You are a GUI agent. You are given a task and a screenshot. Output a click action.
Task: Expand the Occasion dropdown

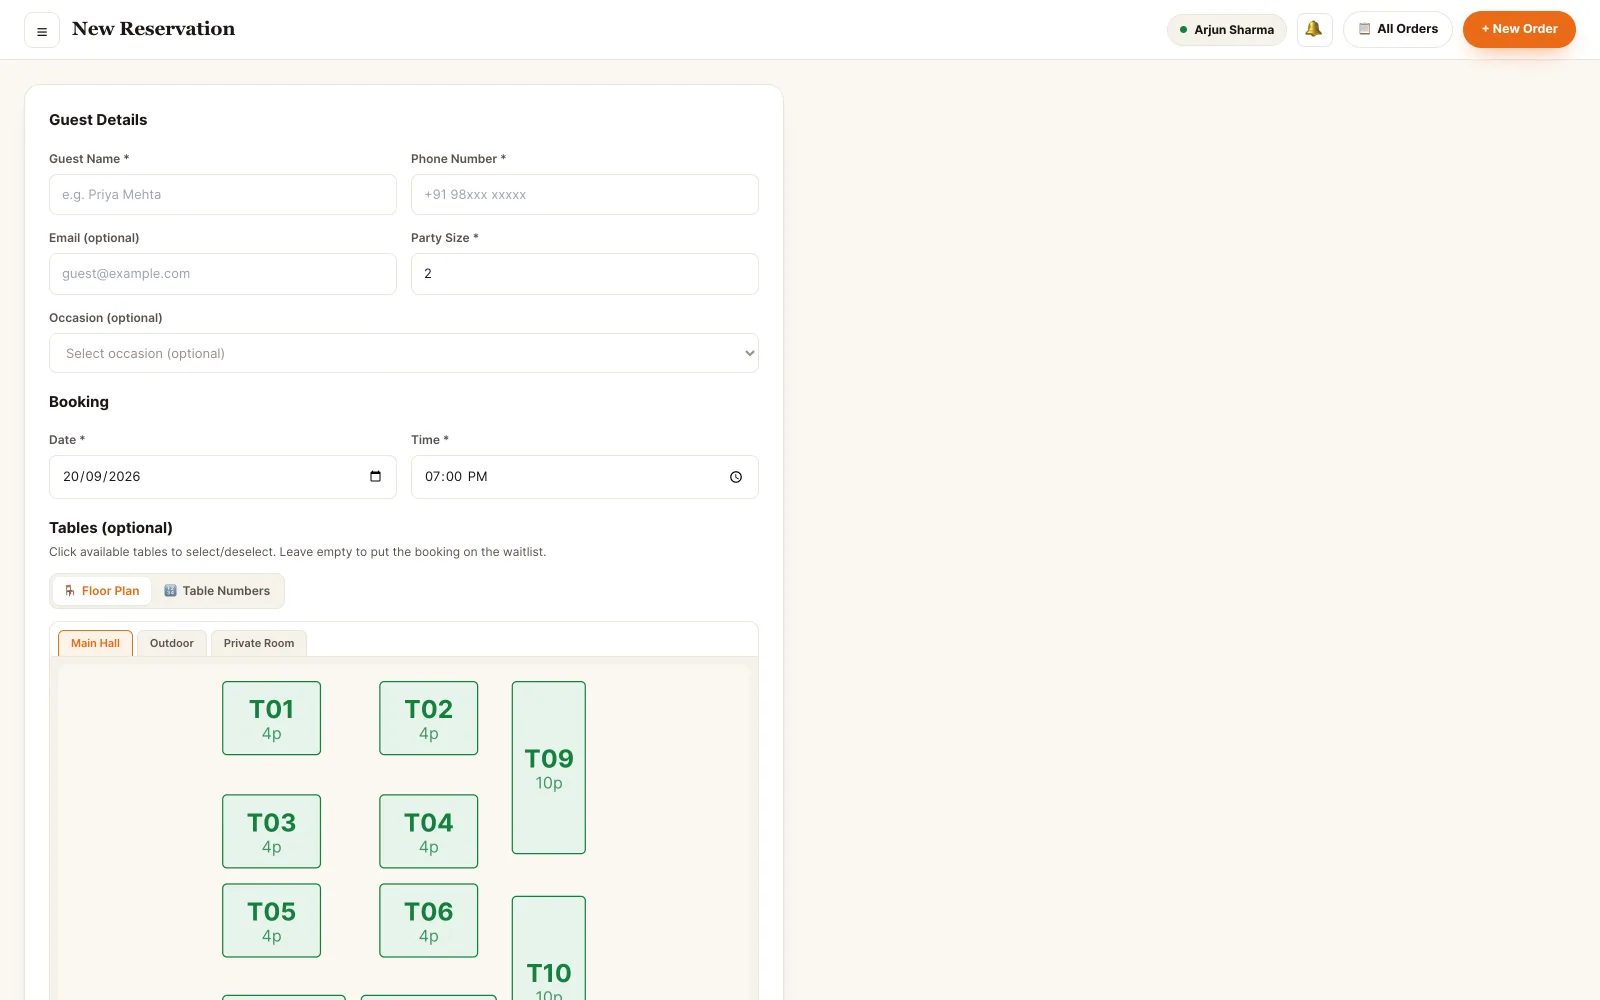(x=404, y=353)
